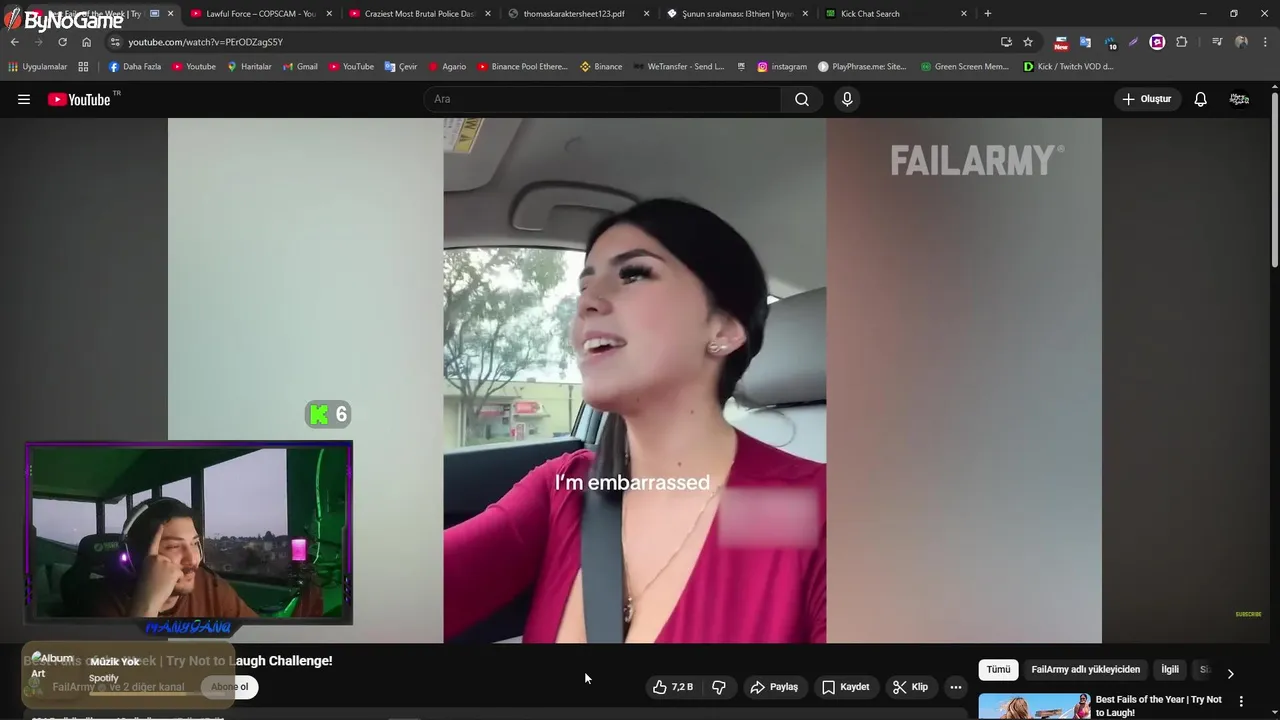Open Binance Pool Ethereum bookmark
Image resolution: width=1280 pixels, height=720 pixels.
tap(522, 67)
